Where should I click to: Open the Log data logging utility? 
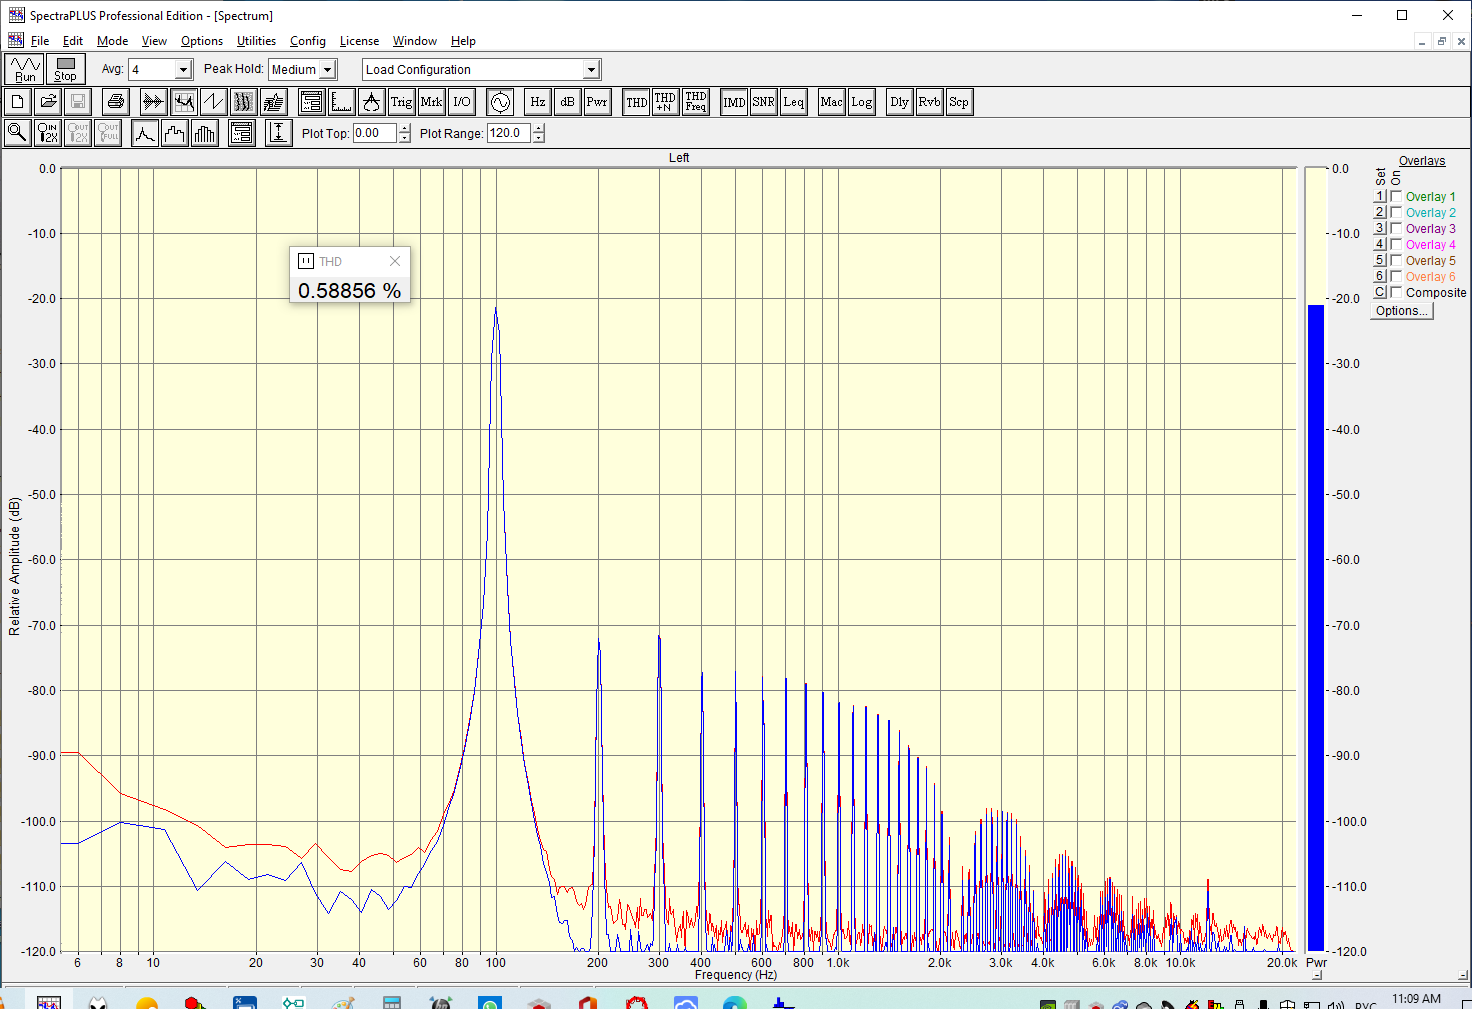[x=861, y=102]
